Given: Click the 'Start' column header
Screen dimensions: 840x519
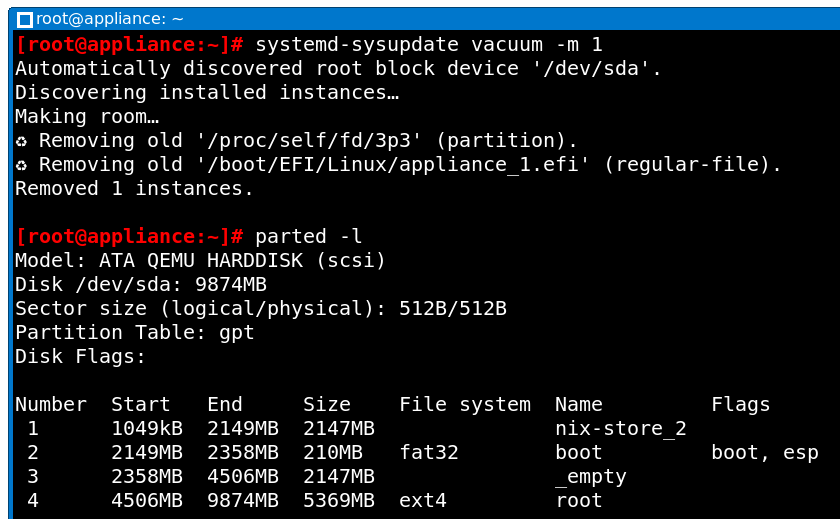Looking at the screenshot, I should [x=141, y=404].
